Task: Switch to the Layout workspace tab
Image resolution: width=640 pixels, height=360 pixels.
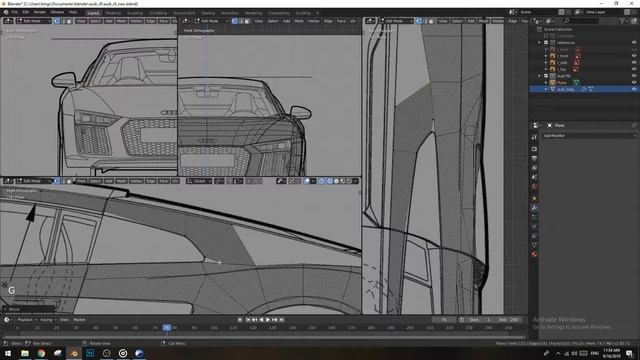Action: click(x=93, y=13)
